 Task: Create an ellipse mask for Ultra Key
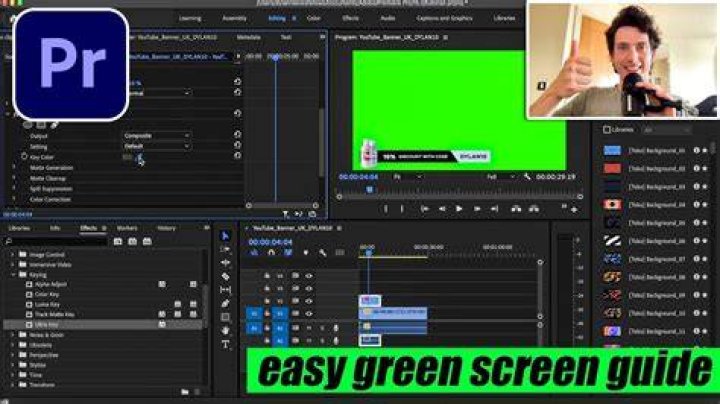click(28, 125)
